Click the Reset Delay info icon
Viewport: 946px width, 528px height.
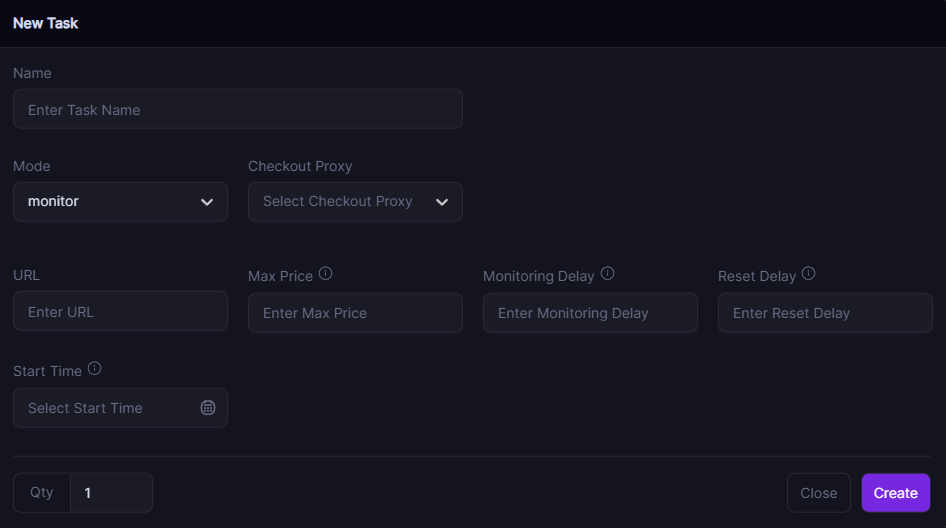808,274
